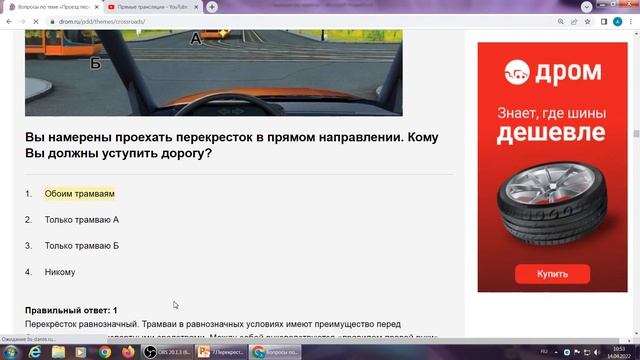
Task: Click the 'Купить' button in the ad
Action: point(552,274)
